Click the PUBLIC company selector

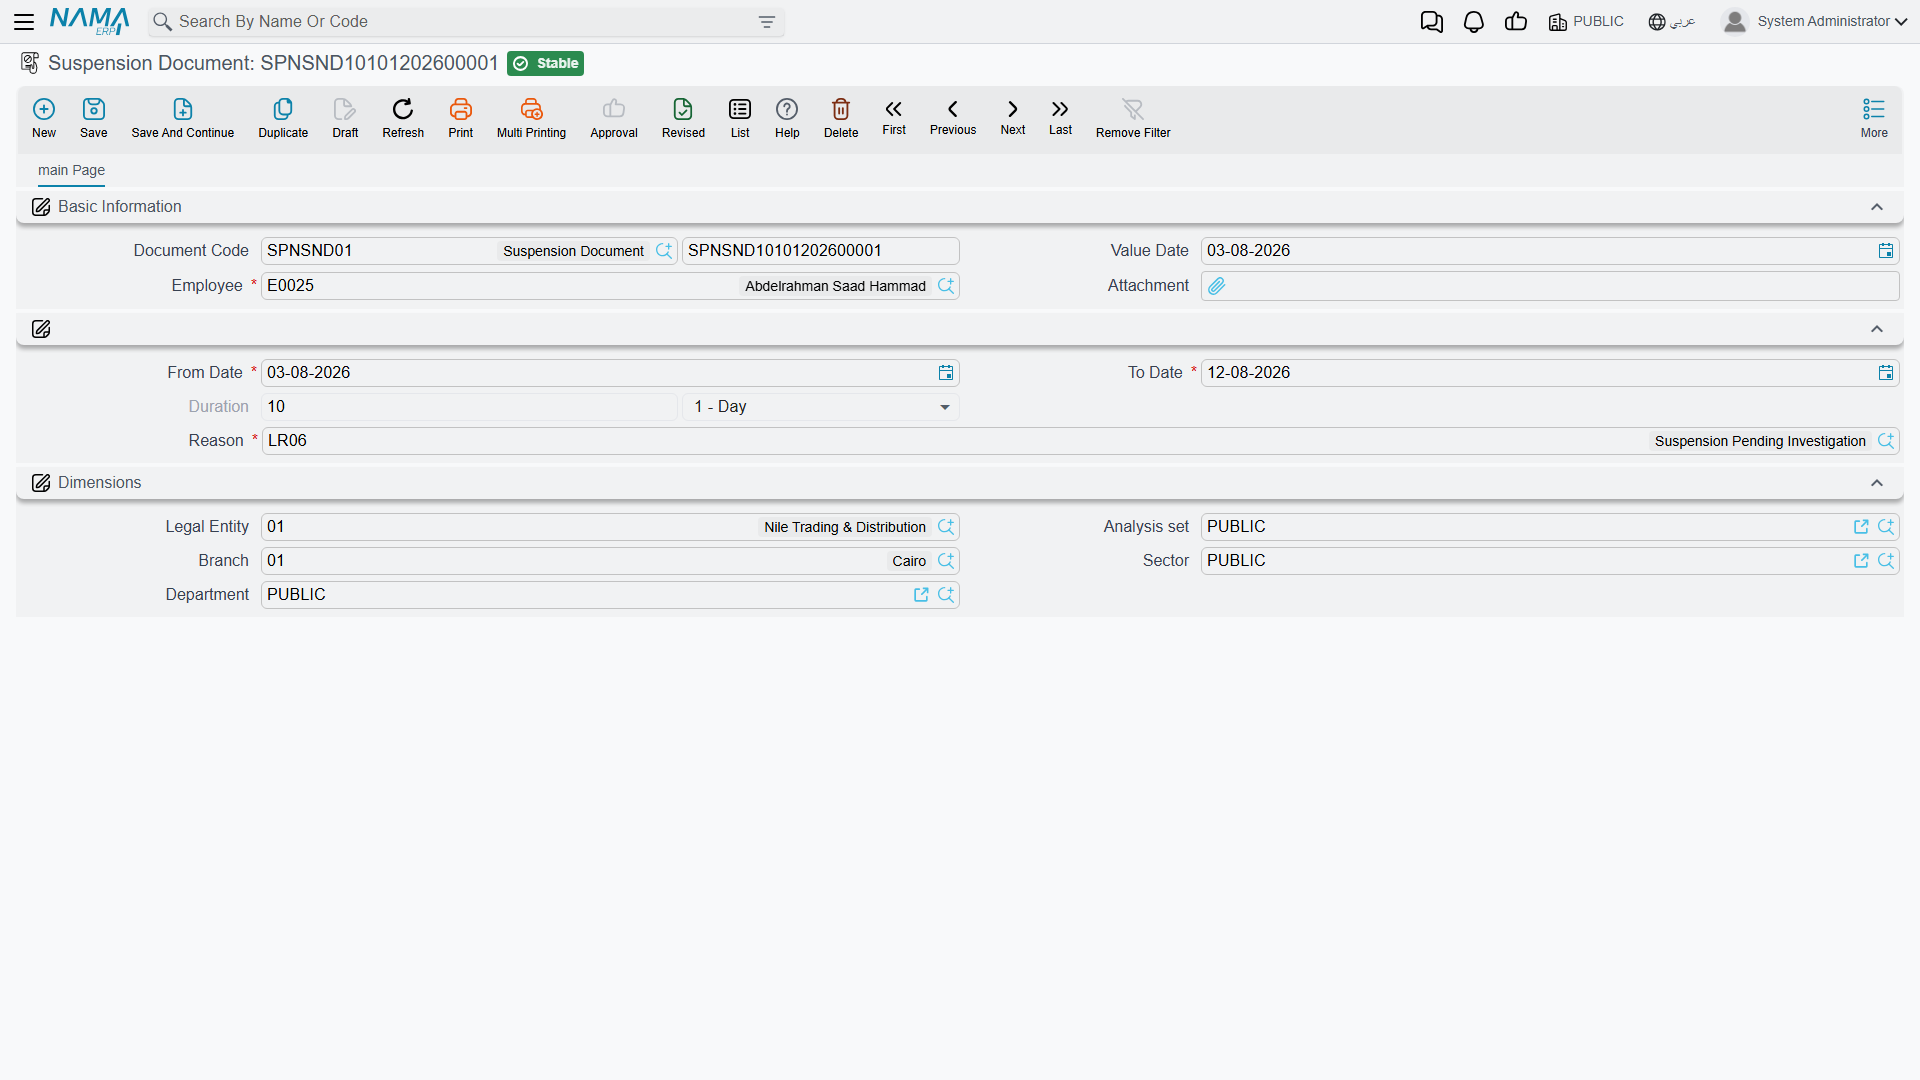click(x=1586, y=22)
